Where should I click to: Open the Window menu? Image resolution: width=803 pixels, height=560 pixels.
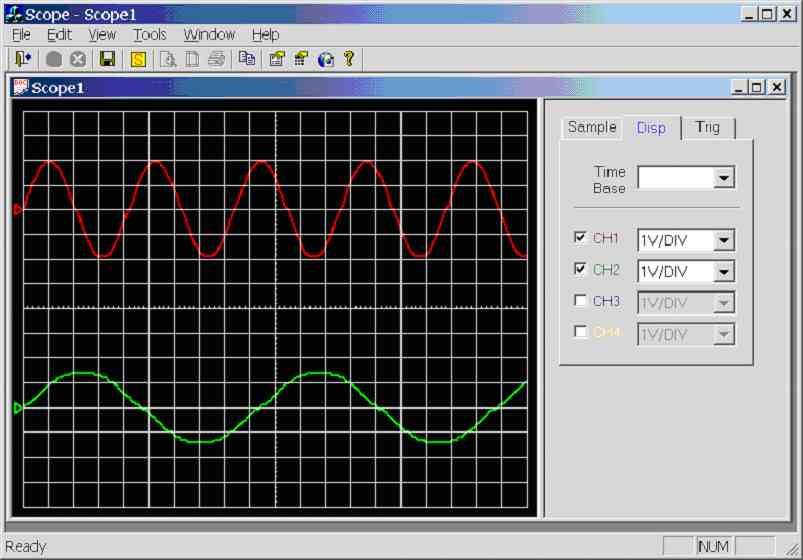pos(209,34)
